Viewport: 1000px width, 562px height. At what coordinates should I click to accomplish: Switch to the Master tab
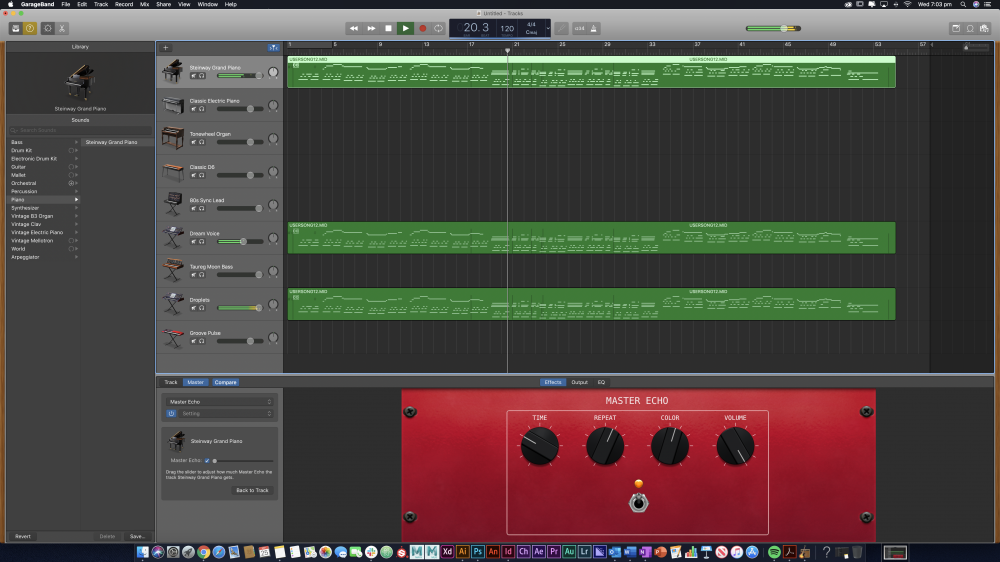click(x=195, y=382)
